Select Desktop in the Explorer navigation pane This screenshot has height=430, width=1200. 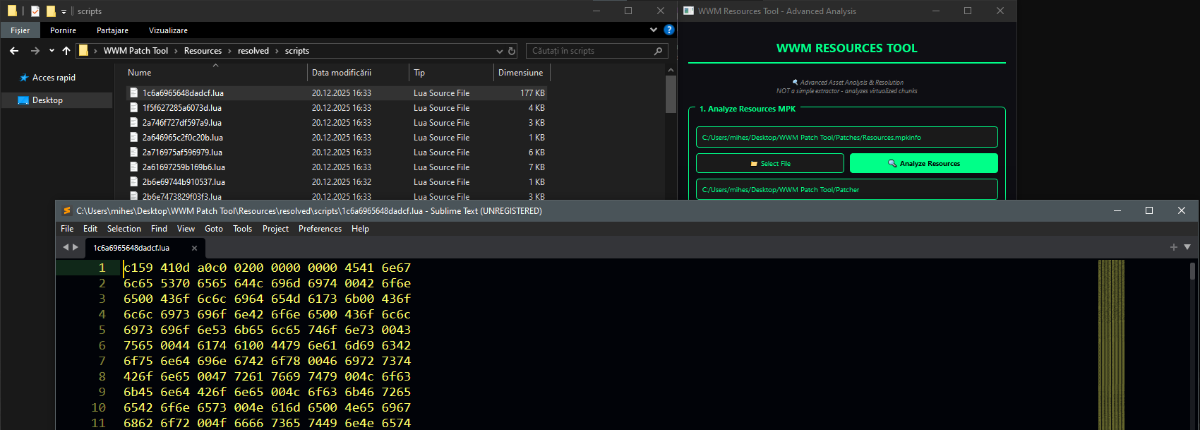point(47,100)
